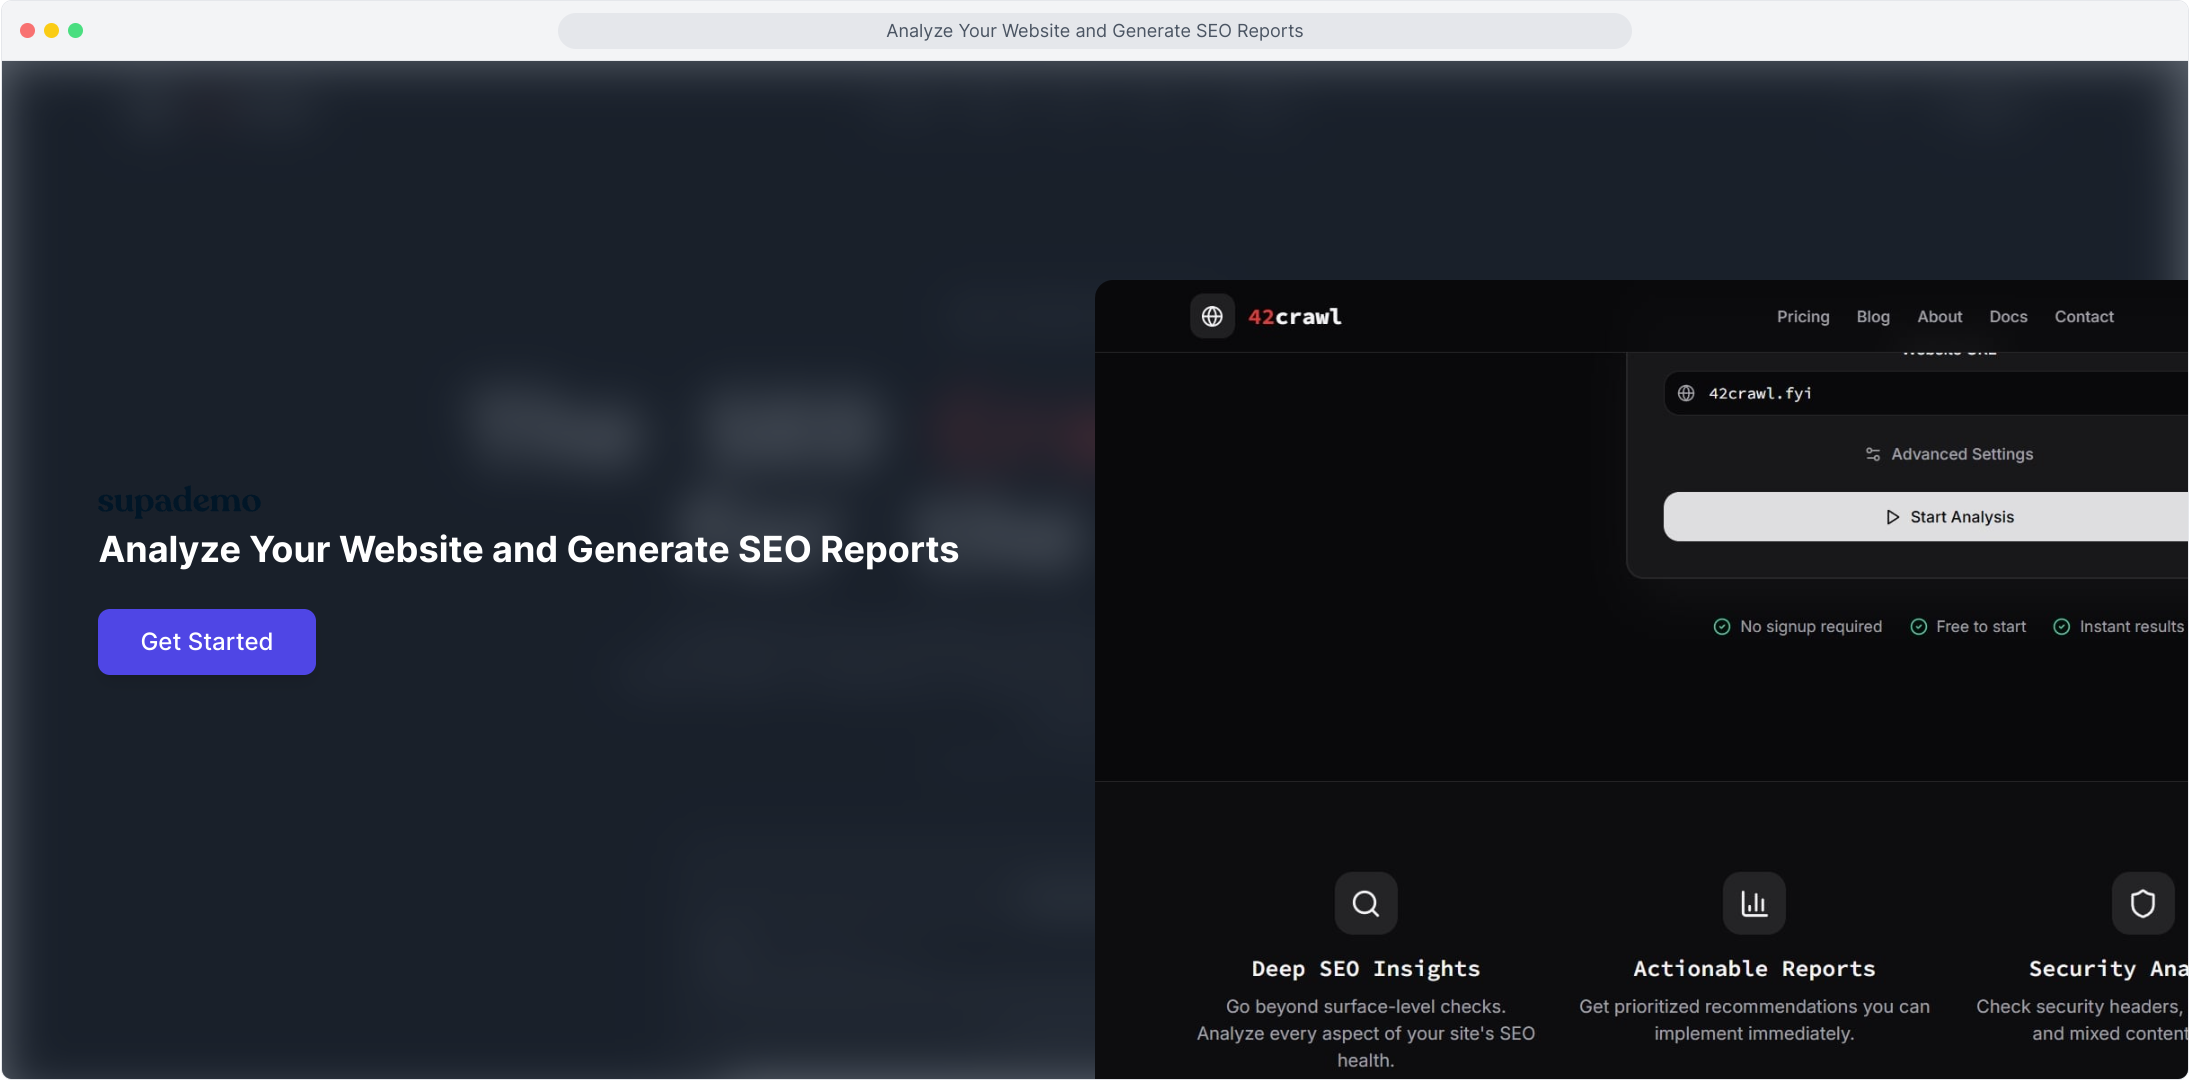Viewport: 2190px width, 1080px height.
Task: Go to the About page link
Action: coord(1940,317)
